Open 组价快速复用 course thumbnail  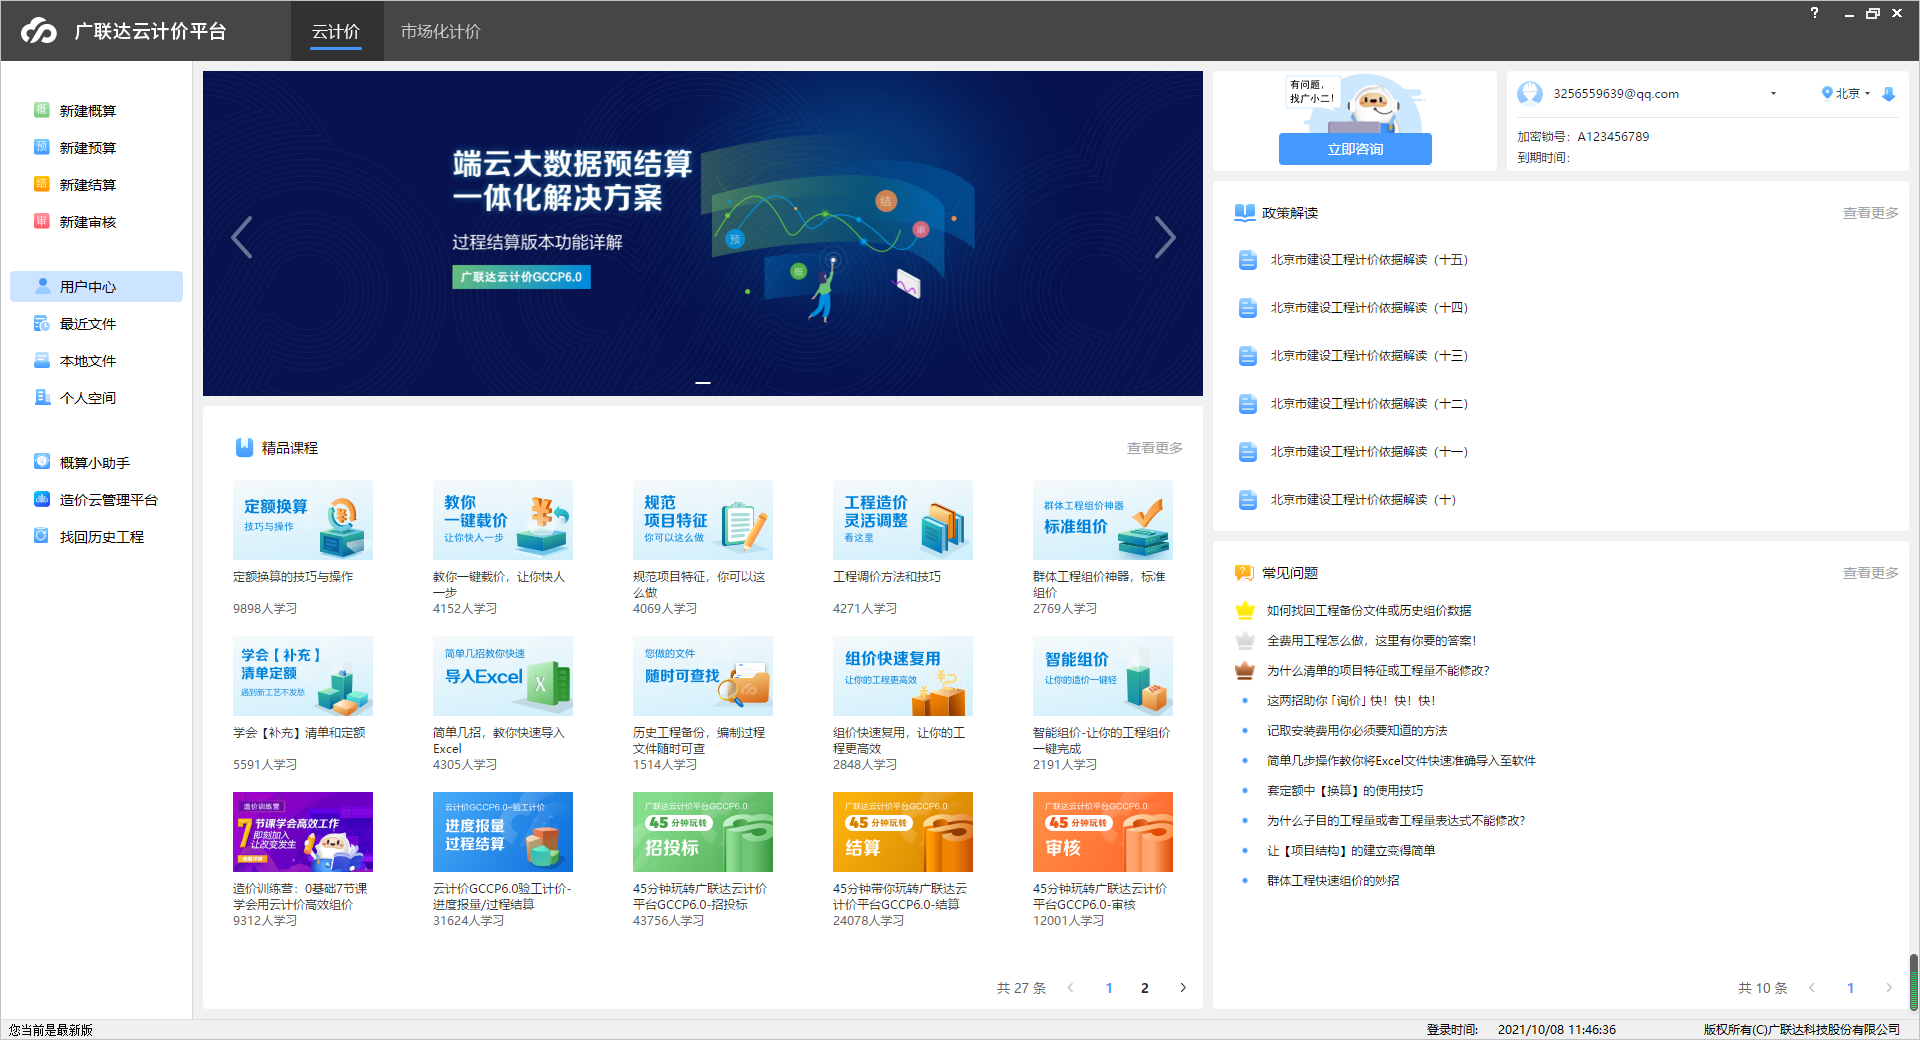click(903, 676)
